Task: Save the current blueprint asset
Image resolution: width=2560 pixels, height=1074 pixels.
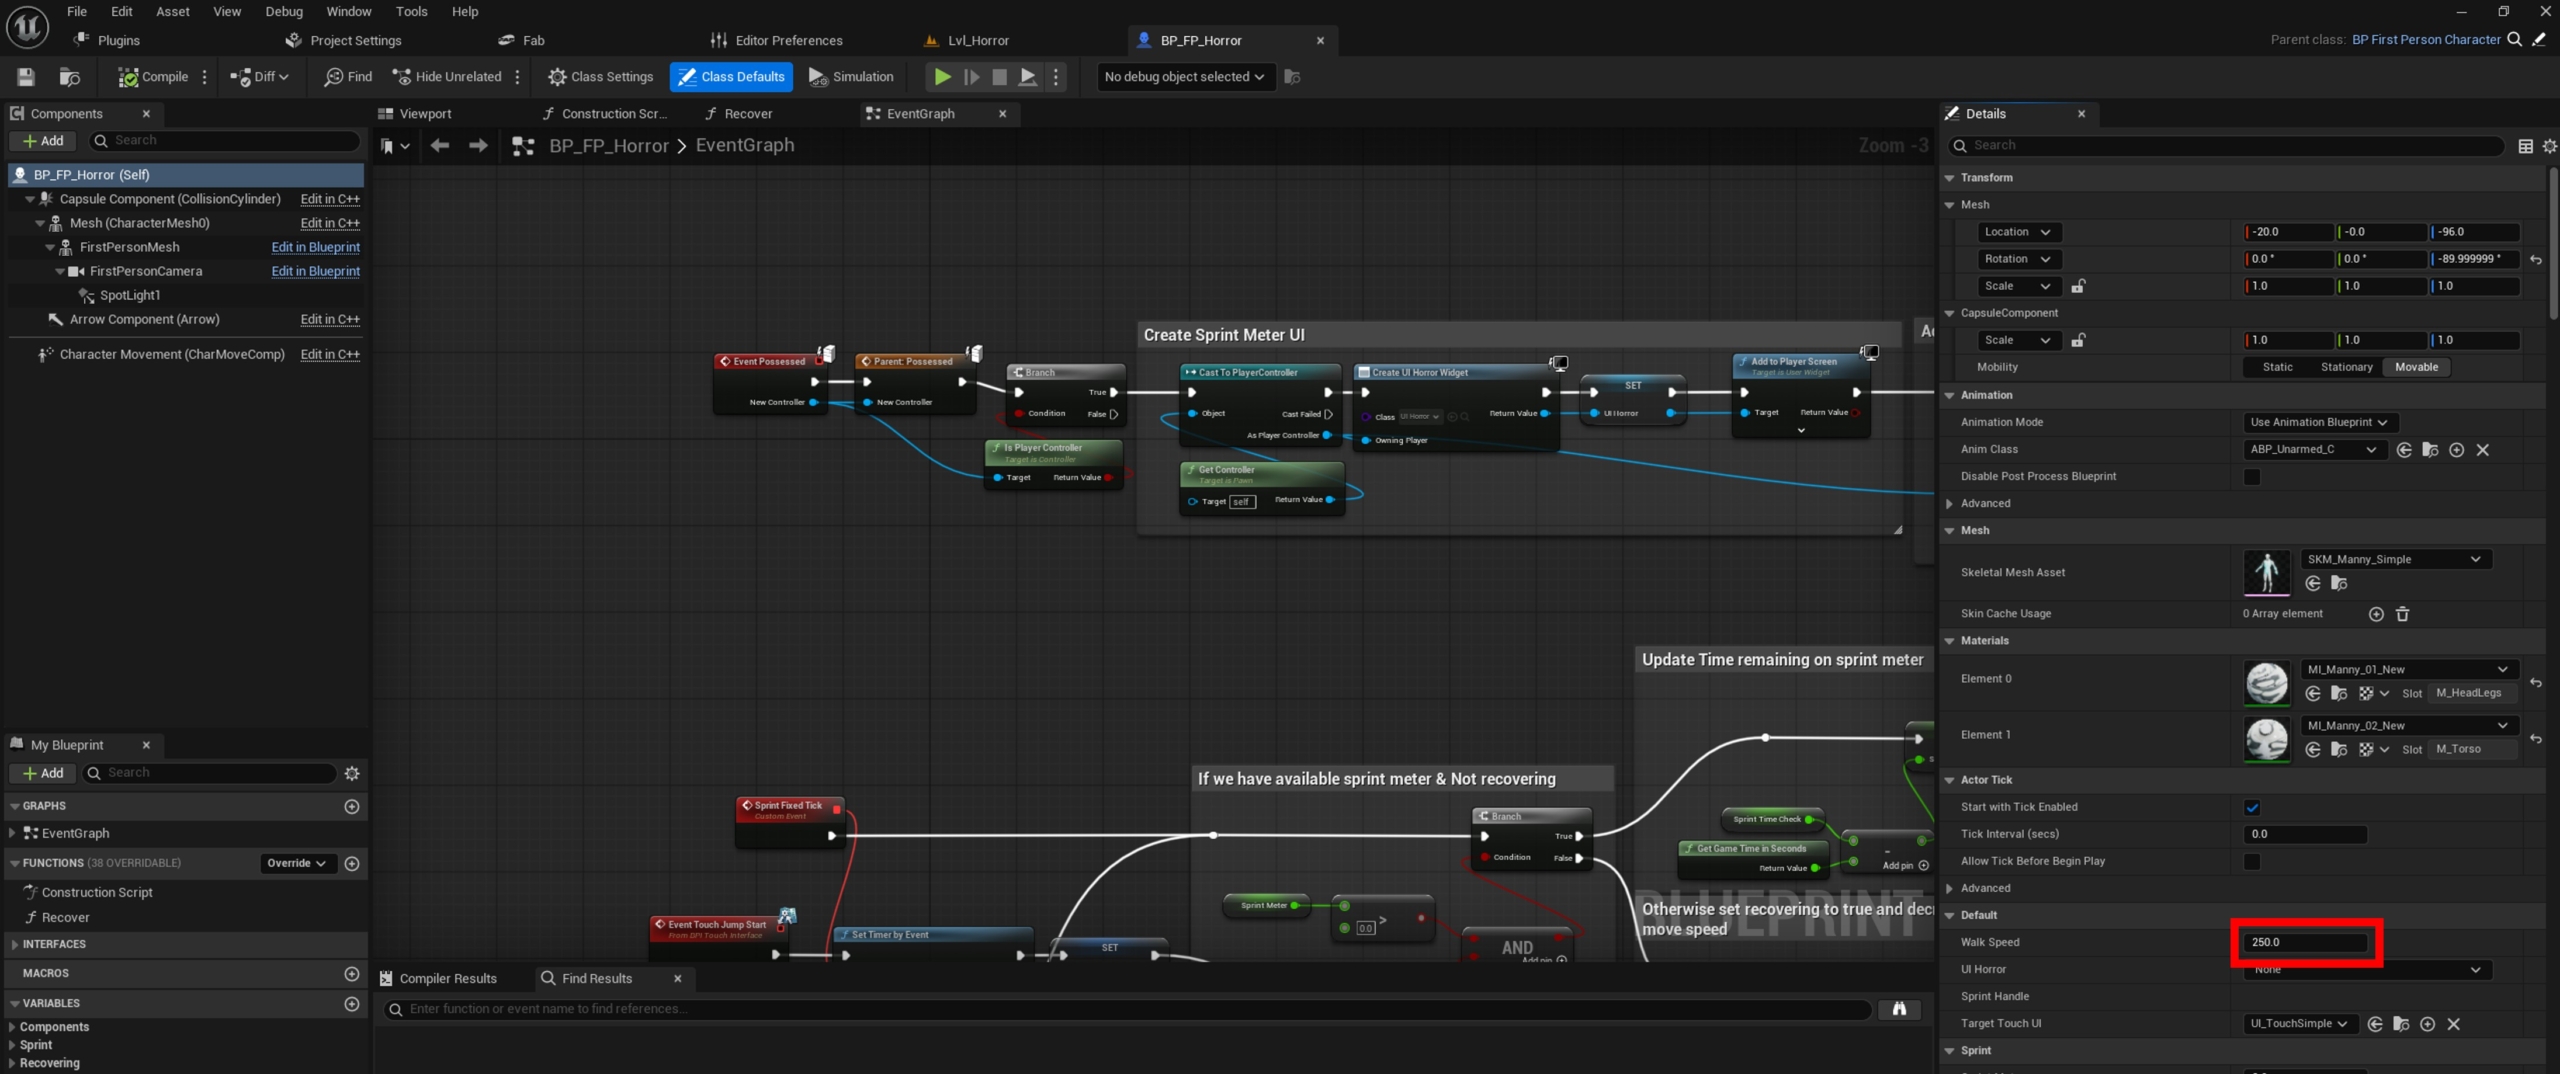Action: (x=26, y=77)
